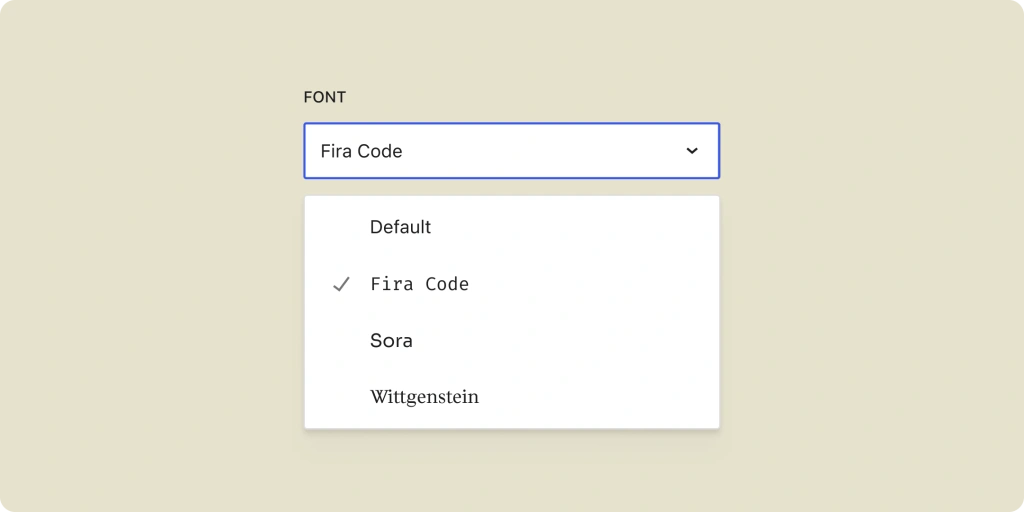
Task: Select Fira Code from the list
Action: (x=419, y=284)
